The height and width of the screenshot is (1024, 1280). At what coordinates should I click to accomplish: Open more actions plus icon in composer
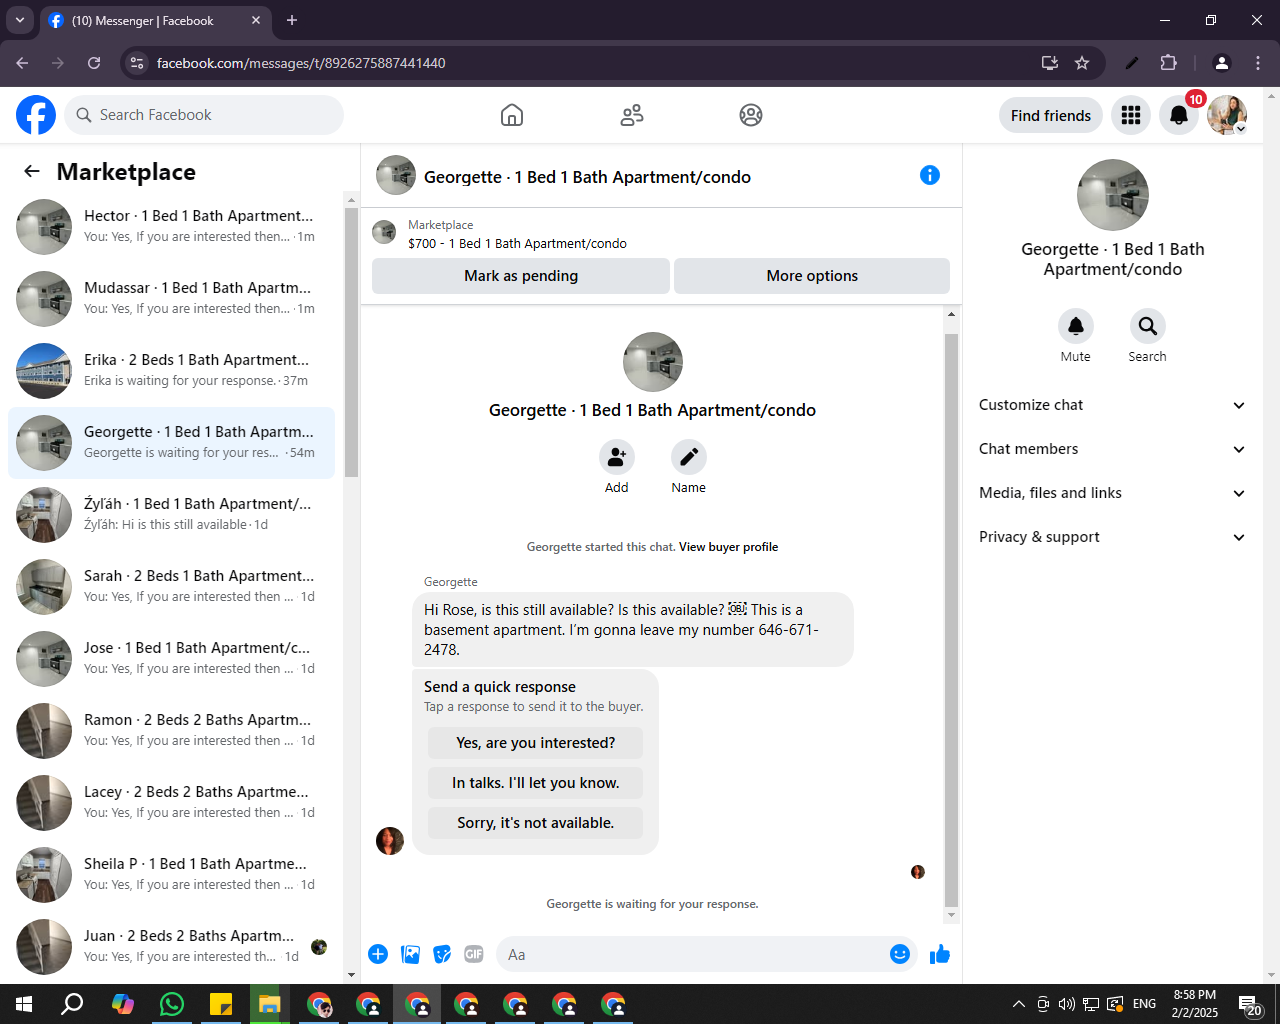(378, 954)
